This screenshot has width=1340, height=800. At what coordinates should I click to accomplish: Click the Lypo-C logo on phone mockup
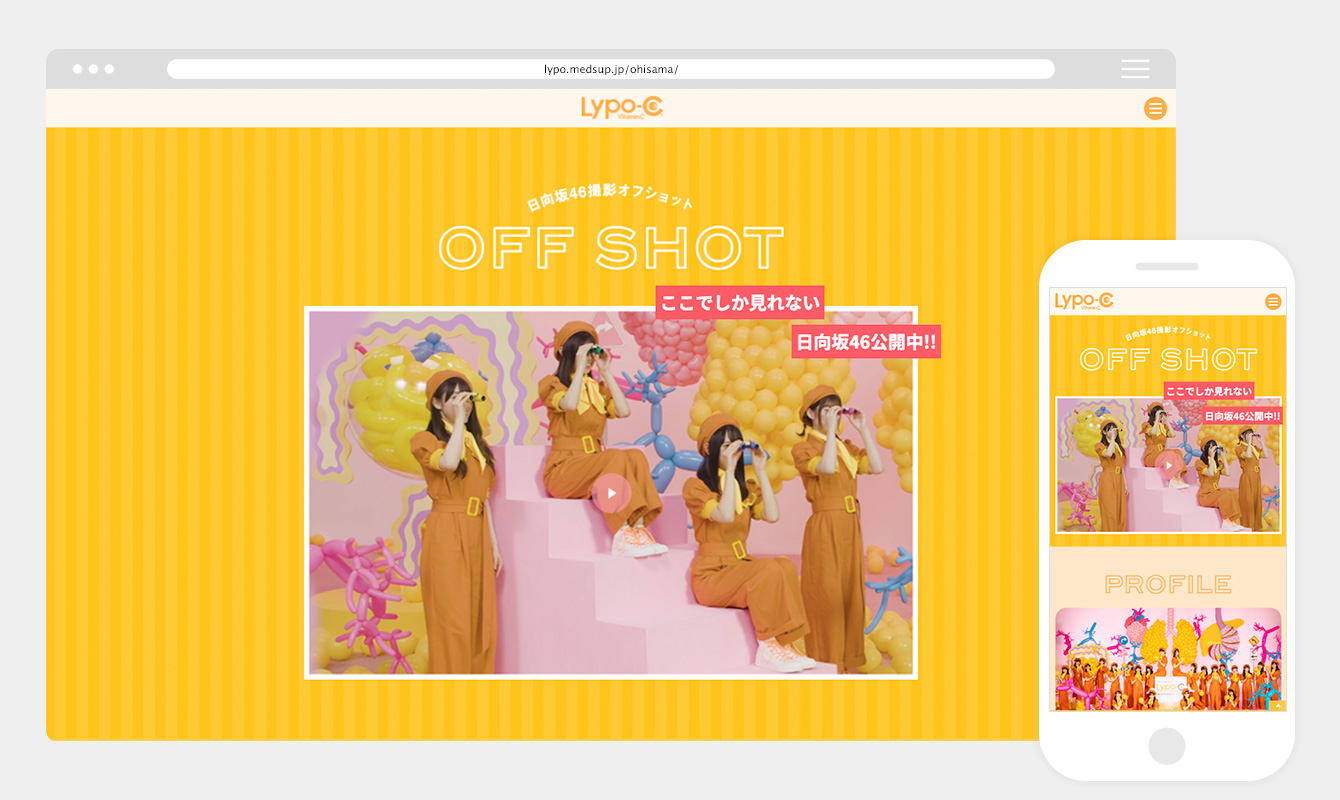[1084, 301]
